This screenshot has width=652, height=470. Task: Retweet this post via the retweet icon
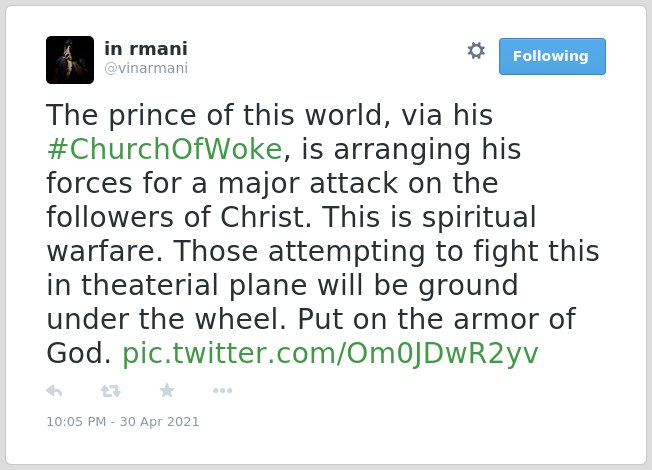point(111,391)
